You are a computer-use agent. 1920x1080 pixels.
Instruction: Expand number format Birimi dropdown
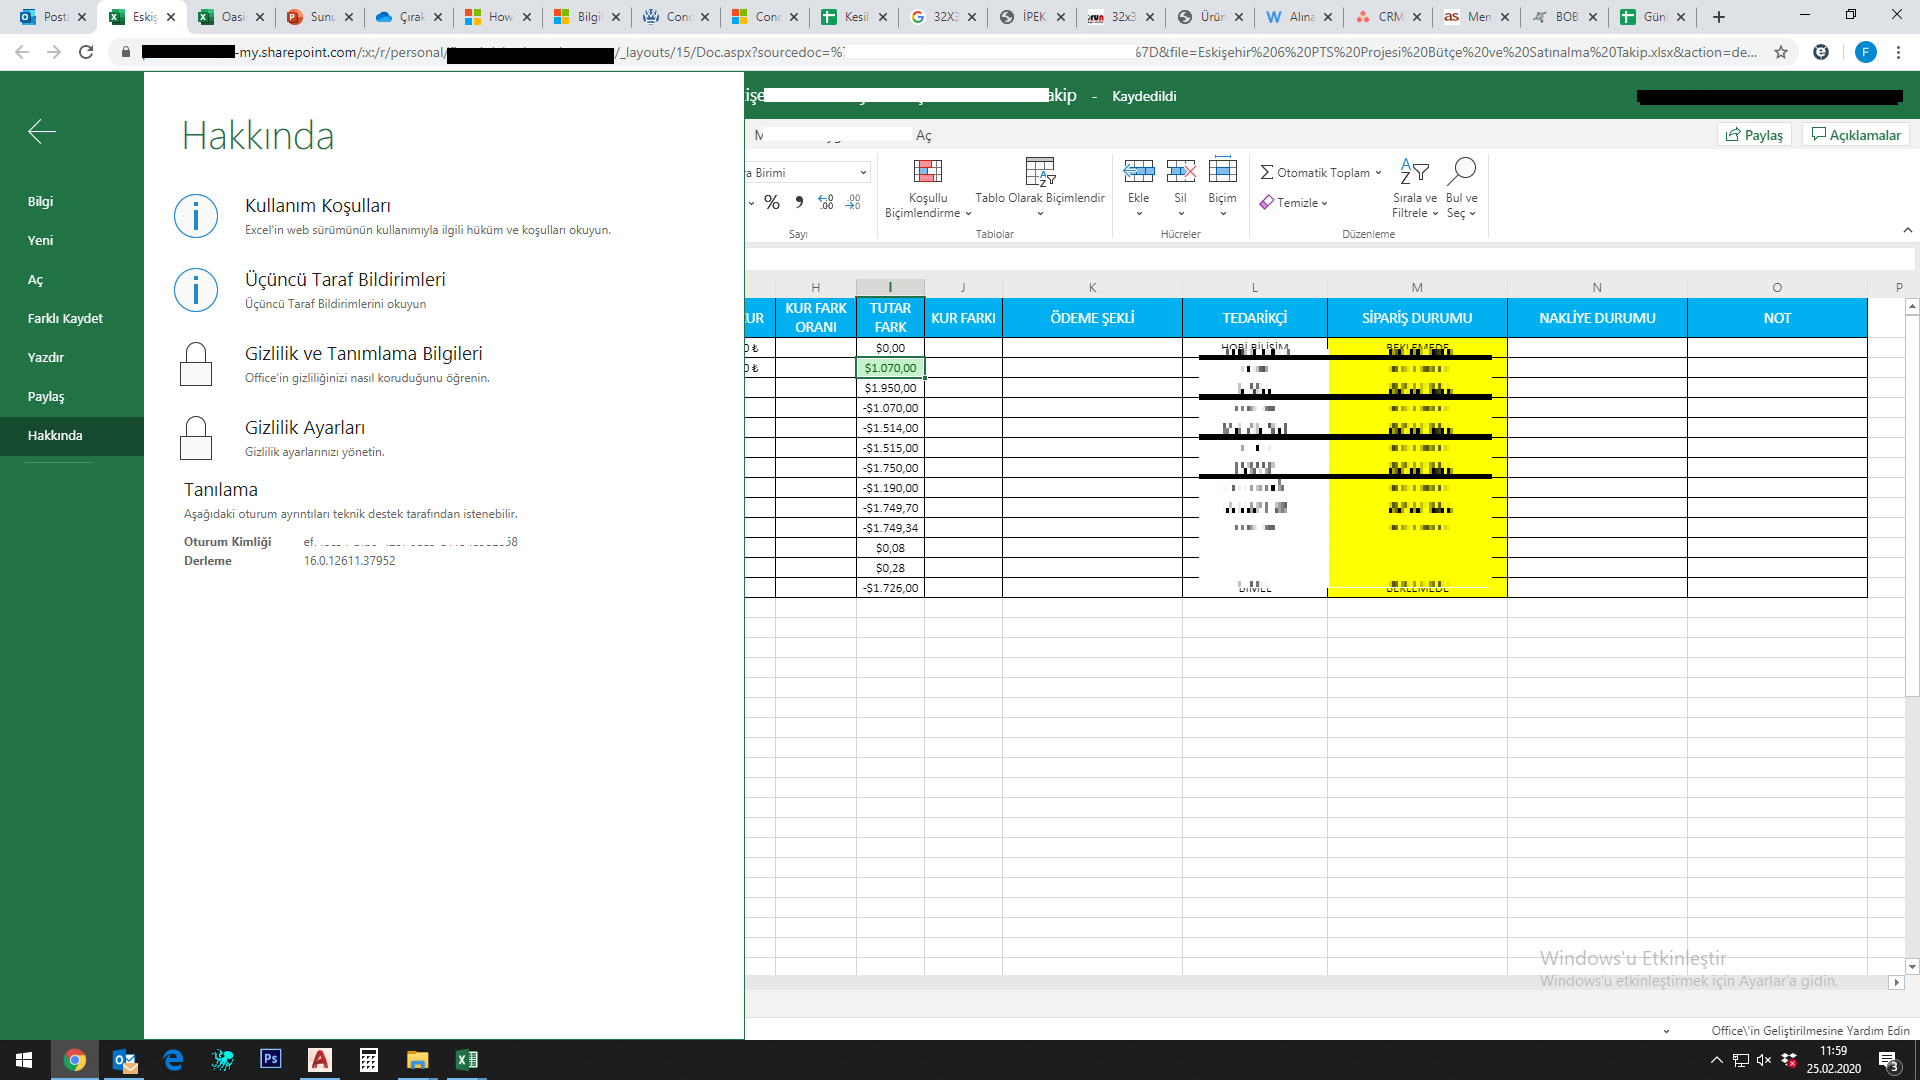[863, 173]
